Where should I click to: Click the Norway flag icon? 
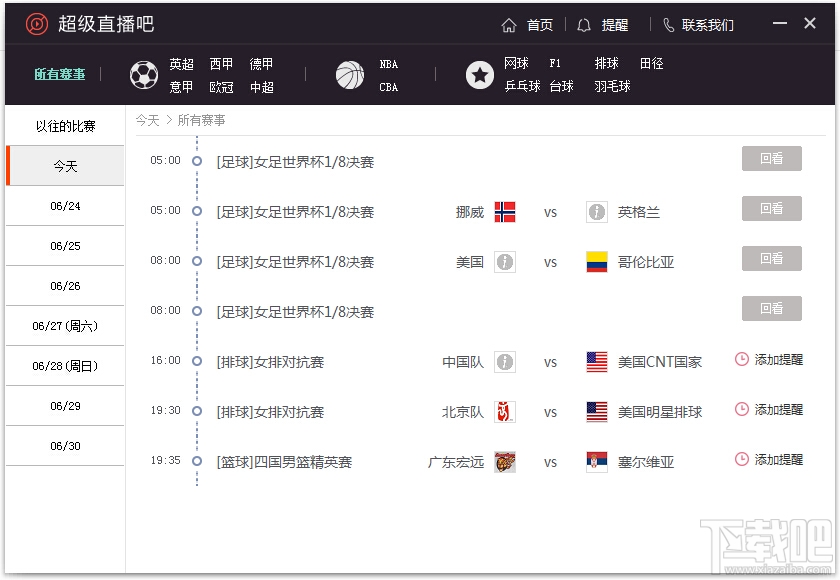505,212
